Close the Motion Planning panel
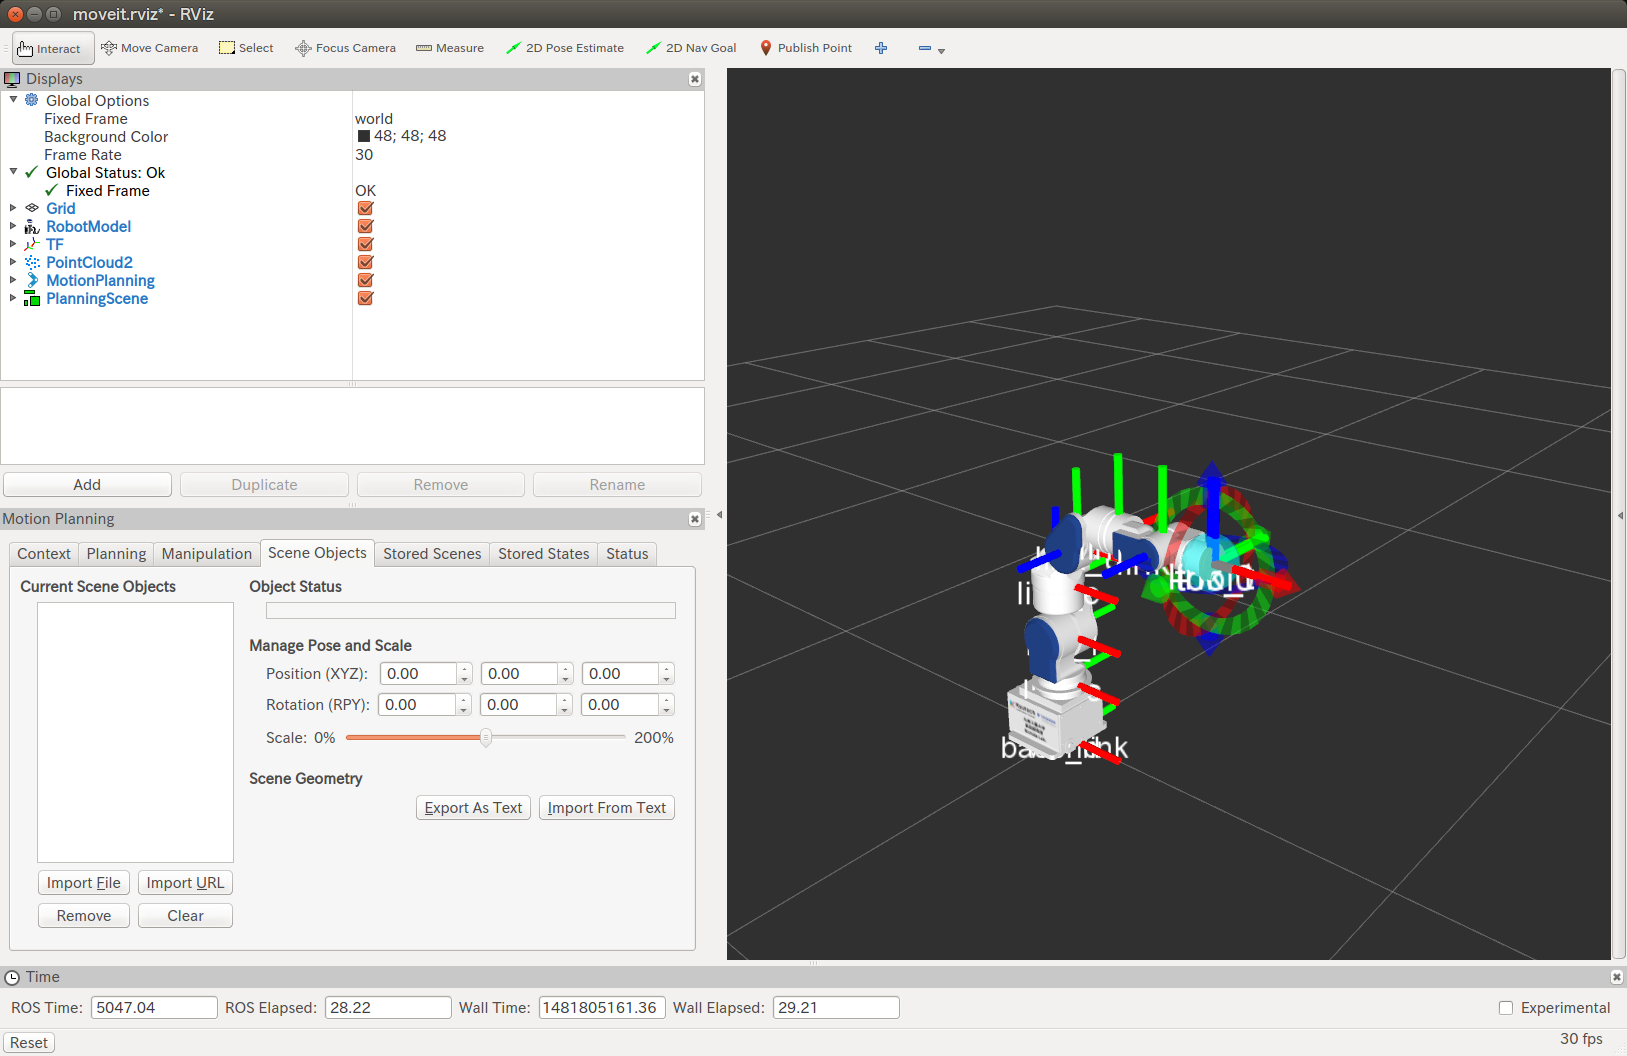 (695, 519)
